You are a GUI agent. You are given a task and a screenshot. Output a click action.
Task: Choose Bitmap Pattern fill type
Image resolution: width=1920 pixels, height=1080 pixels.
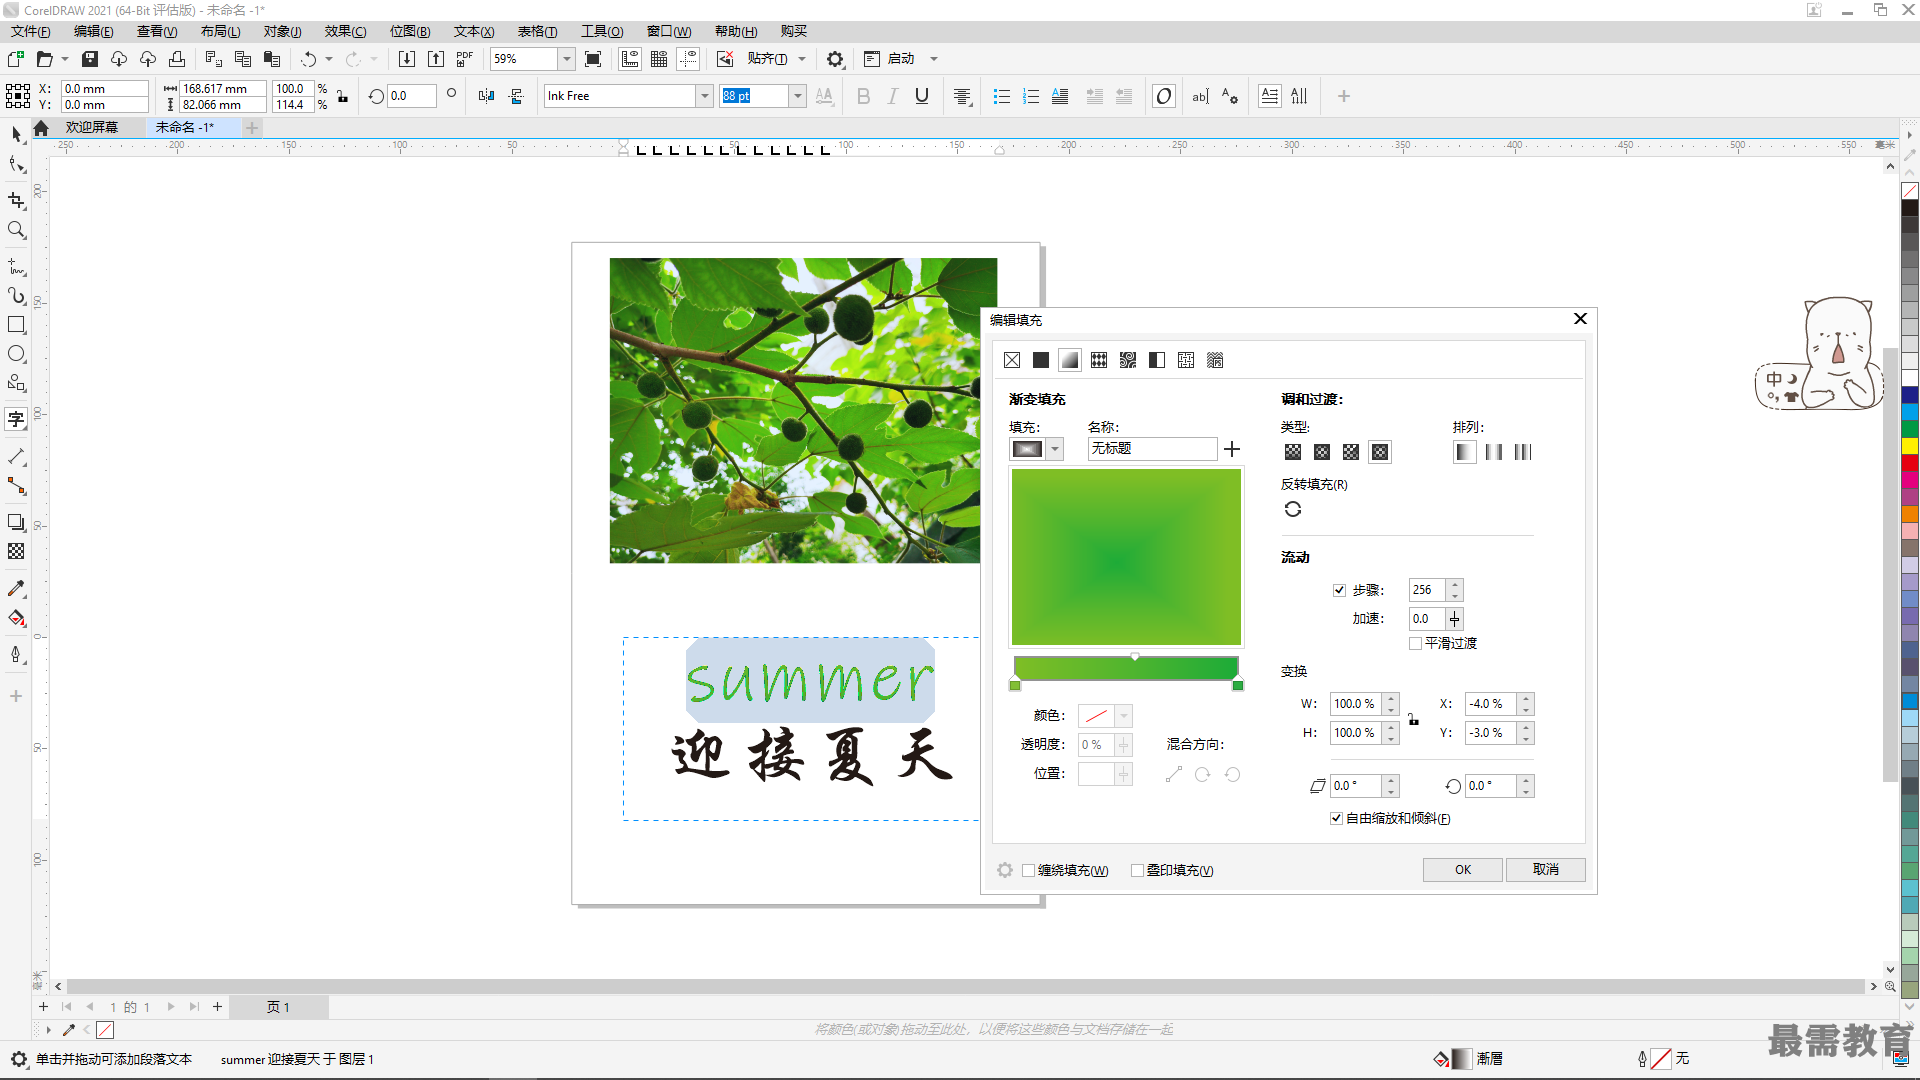(x=1128, y=360)
